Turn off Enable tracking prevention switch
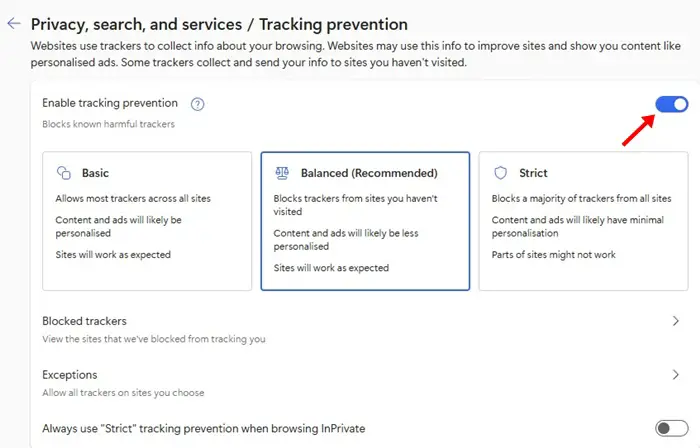The width and height of the screenshot is (700, 448). click(x=671, y=104)
